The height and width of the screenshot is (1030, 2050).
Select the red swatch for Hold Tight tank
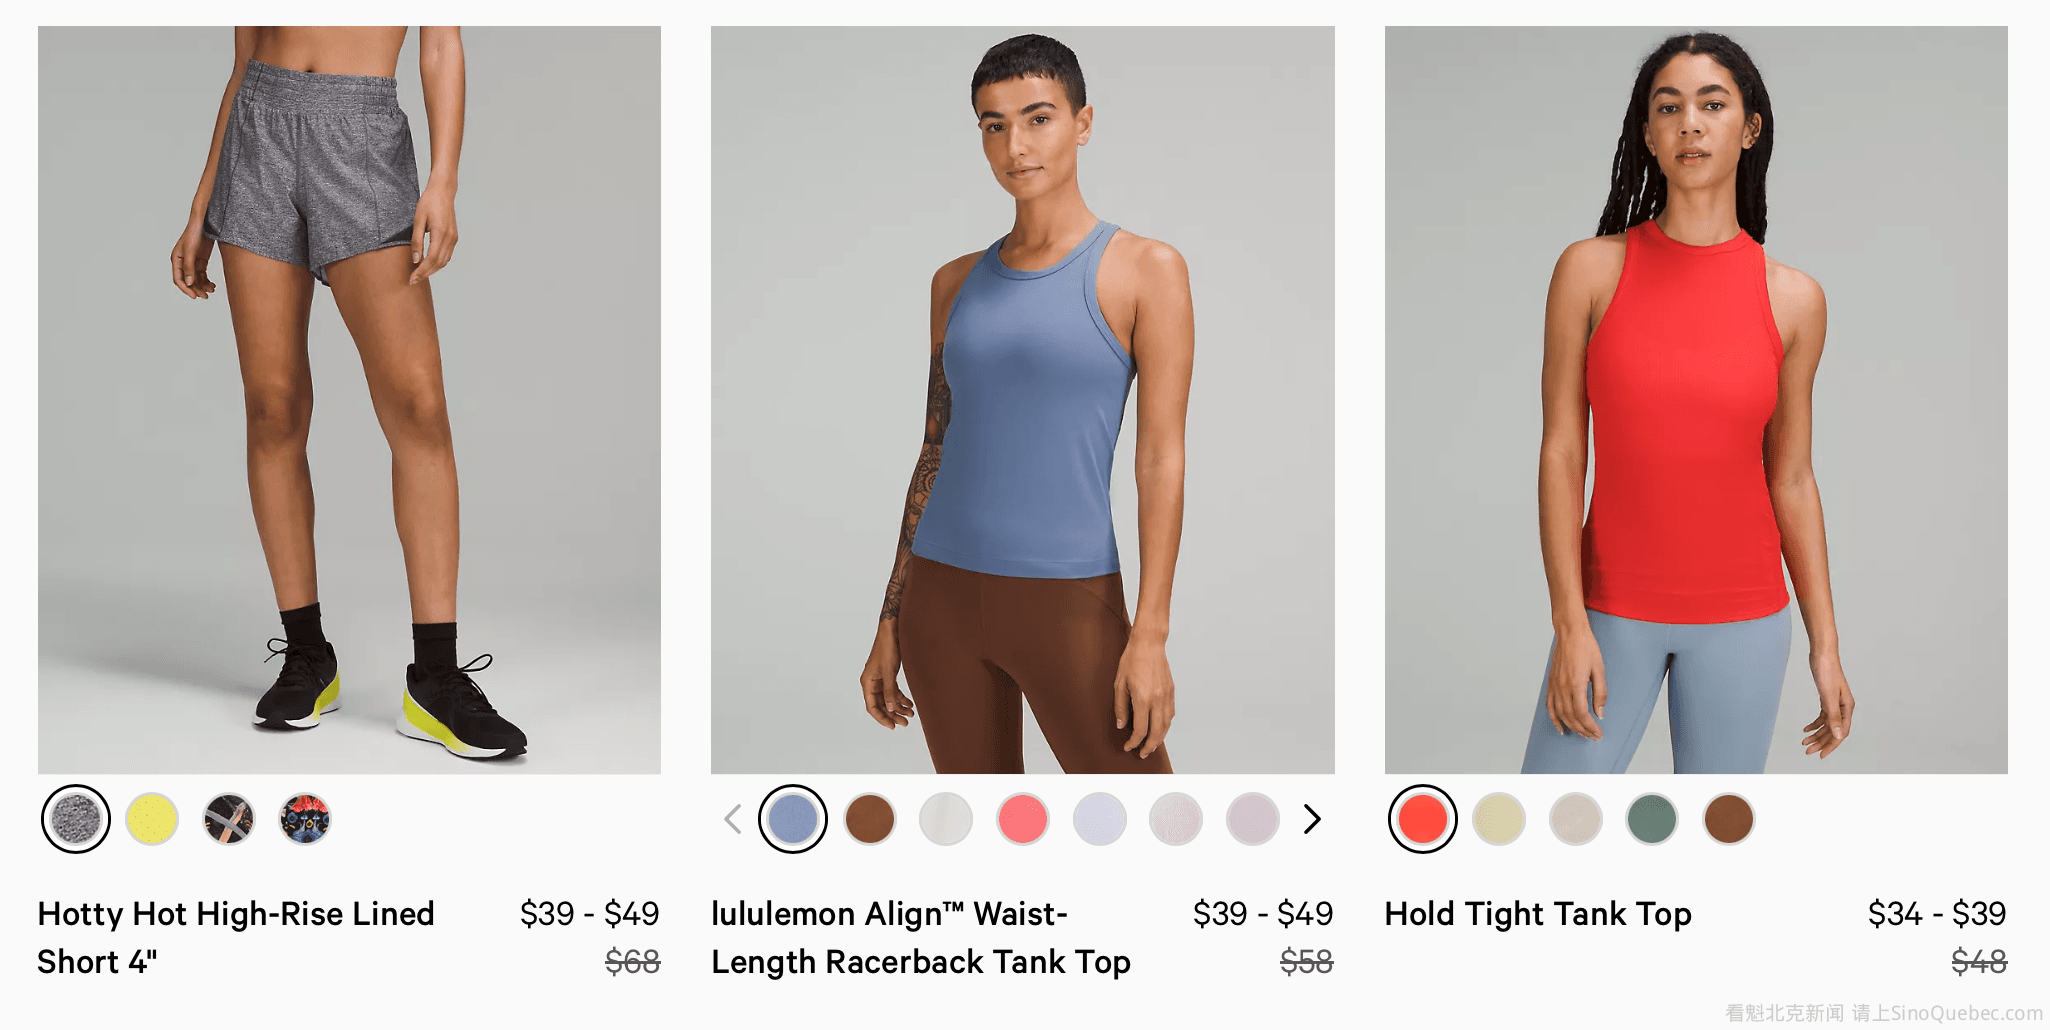coord(1423,819)
